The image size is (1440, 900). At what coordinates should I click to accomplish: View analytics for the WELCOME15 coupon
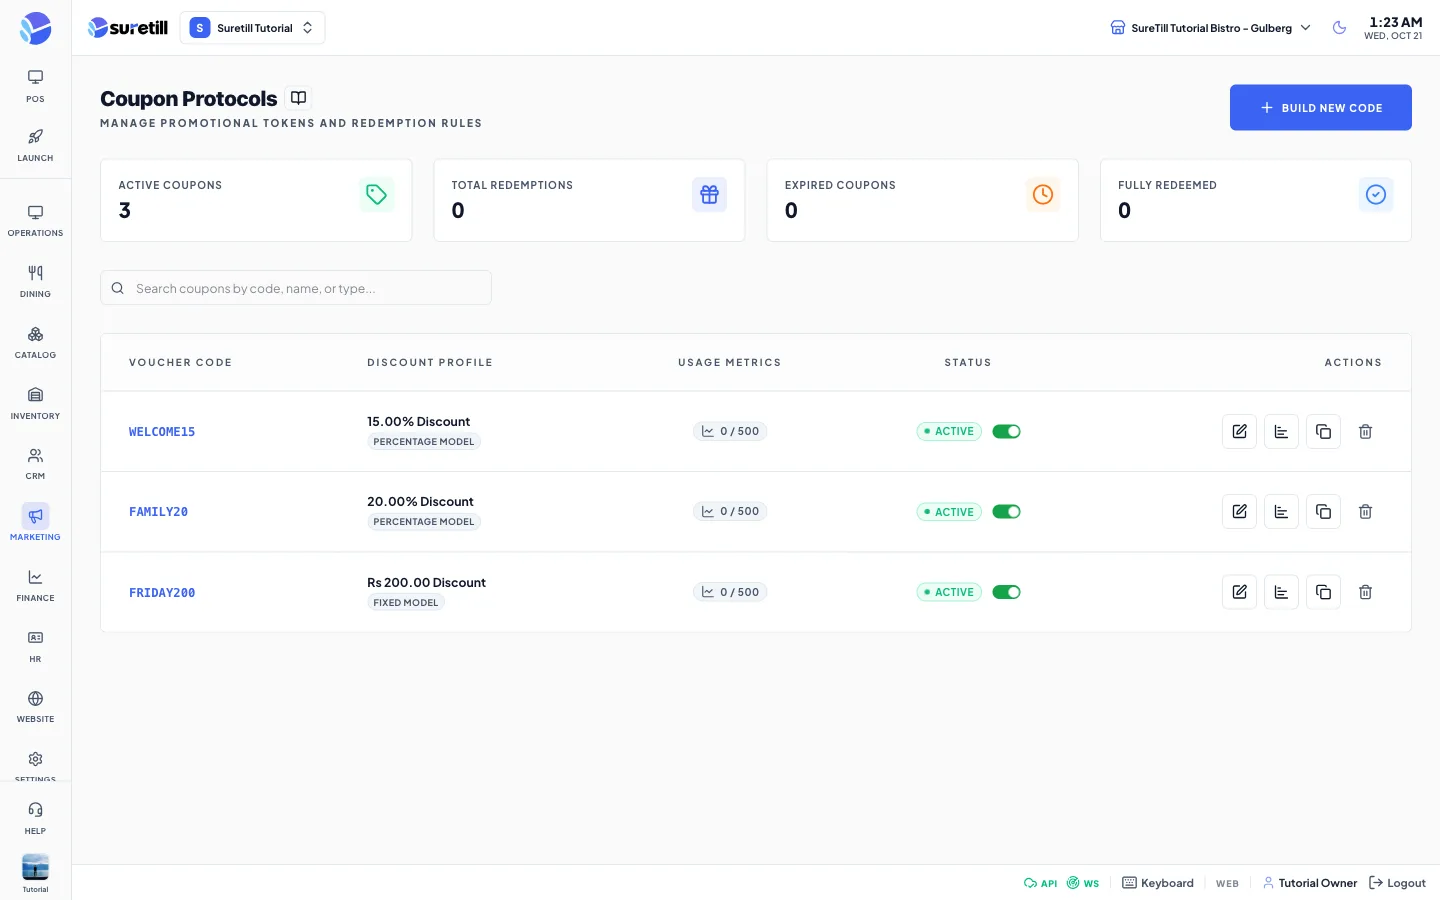coord(1281,431)
